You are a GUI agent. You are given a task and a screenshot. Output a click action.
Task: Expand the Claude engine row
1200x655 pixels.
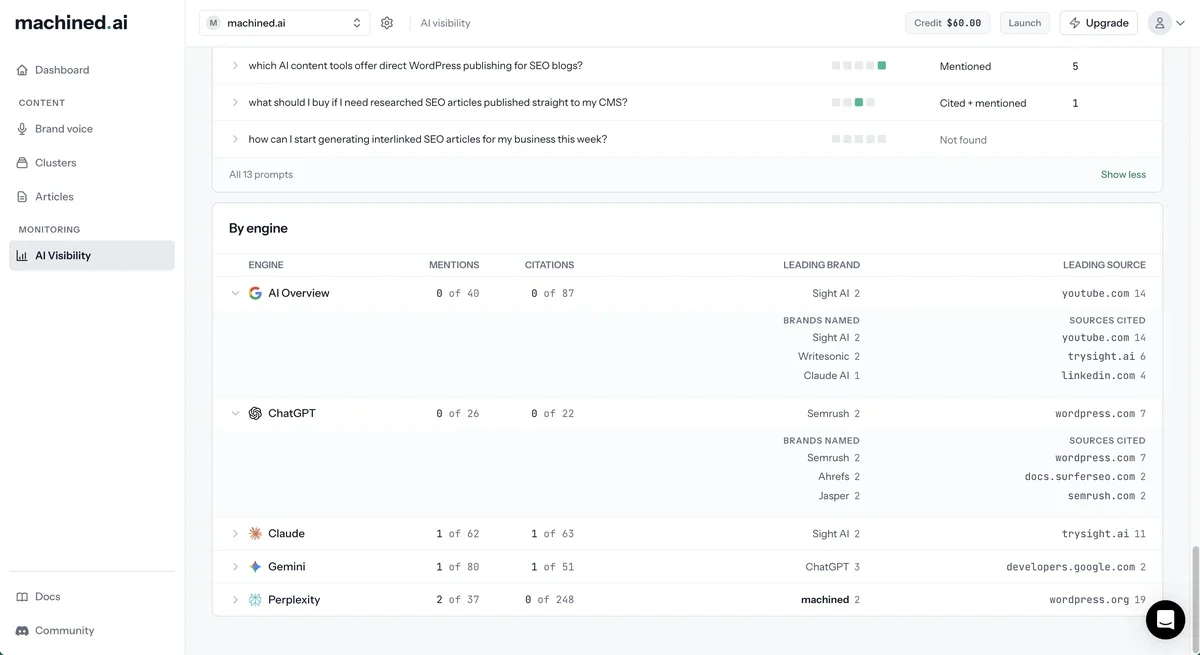coord(236,534)
